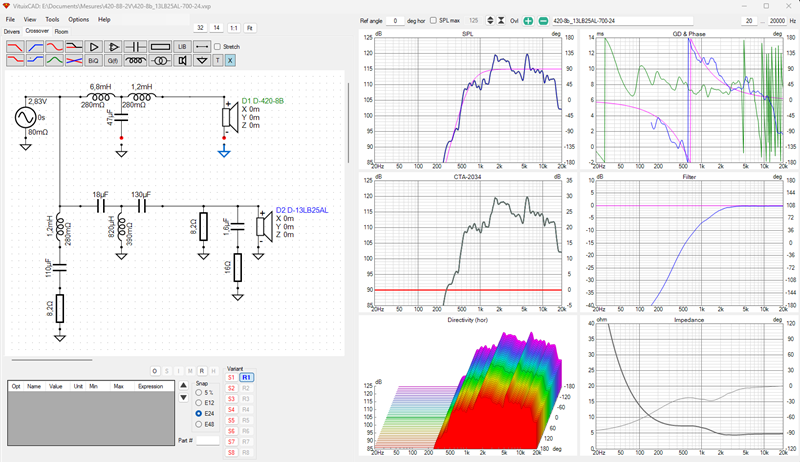Select variant S2 button
800x462 pixels.
coord(232,389)
